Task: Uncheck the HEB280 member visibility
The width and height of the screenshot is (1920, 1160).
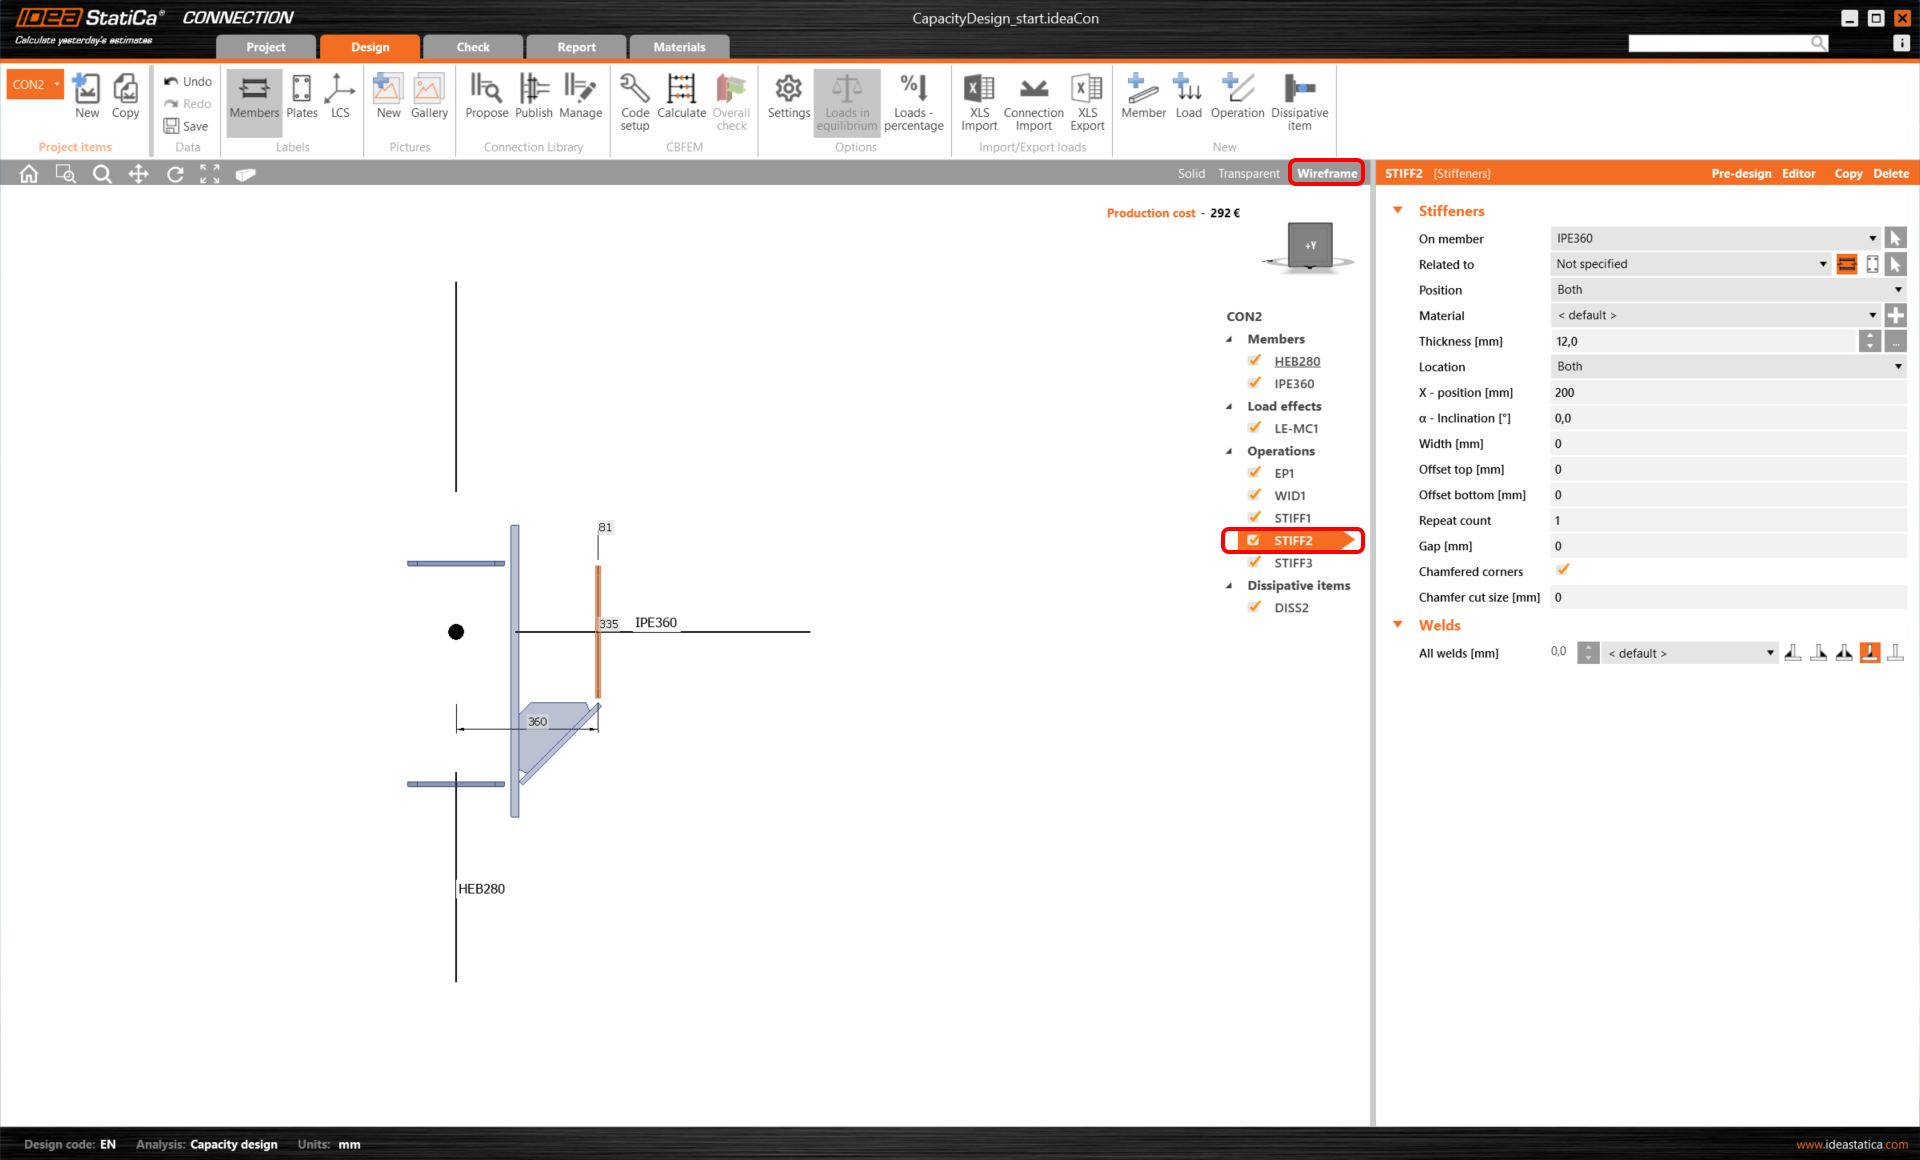Action: pos(1255,360)
